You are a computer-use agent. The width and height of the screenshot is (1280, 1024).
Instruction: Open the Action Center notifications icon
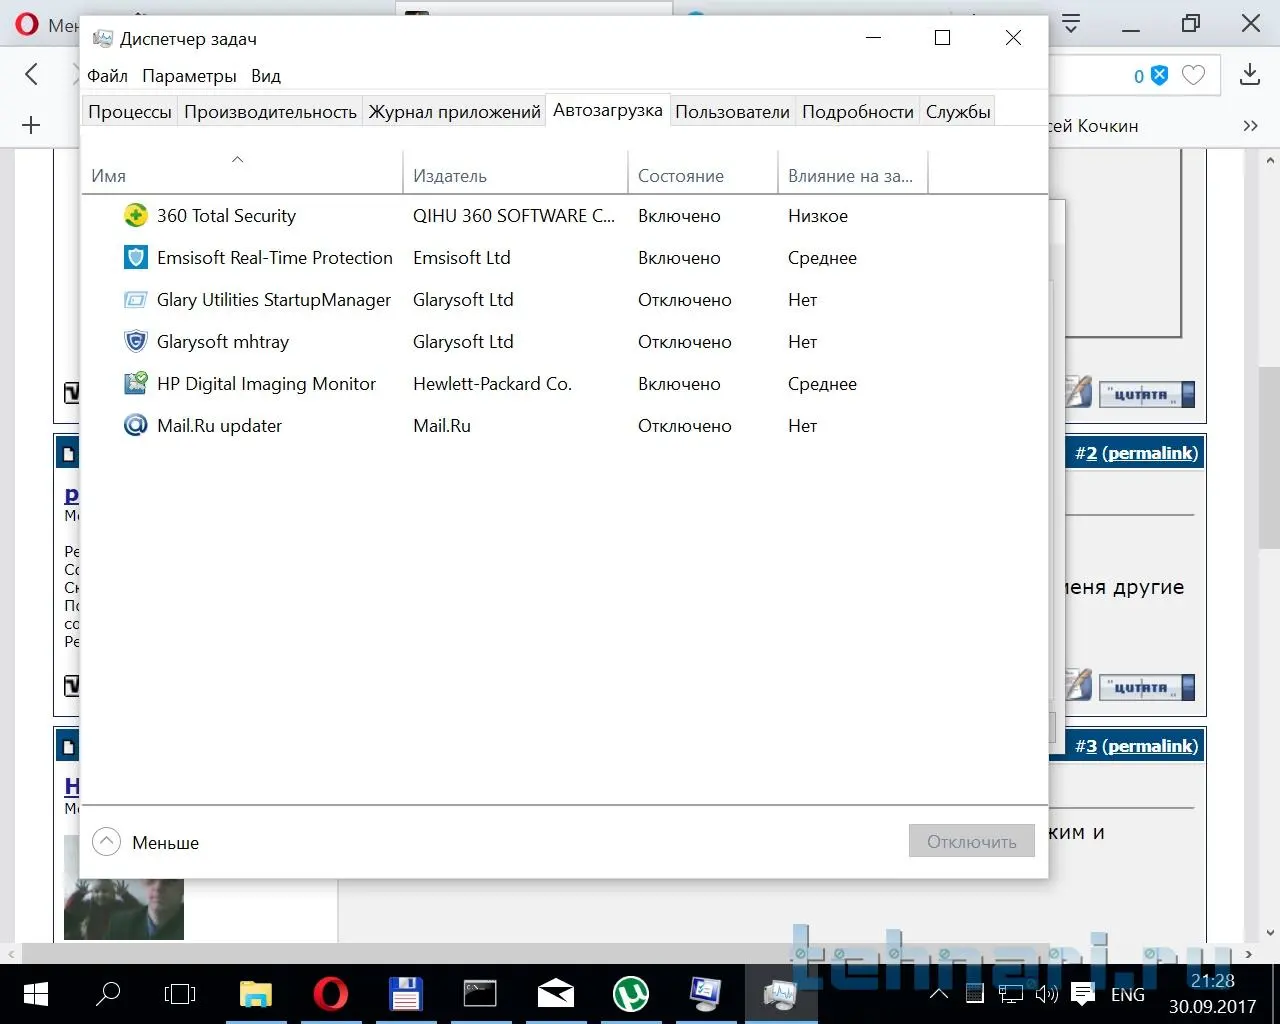[x=1082, y=994]
